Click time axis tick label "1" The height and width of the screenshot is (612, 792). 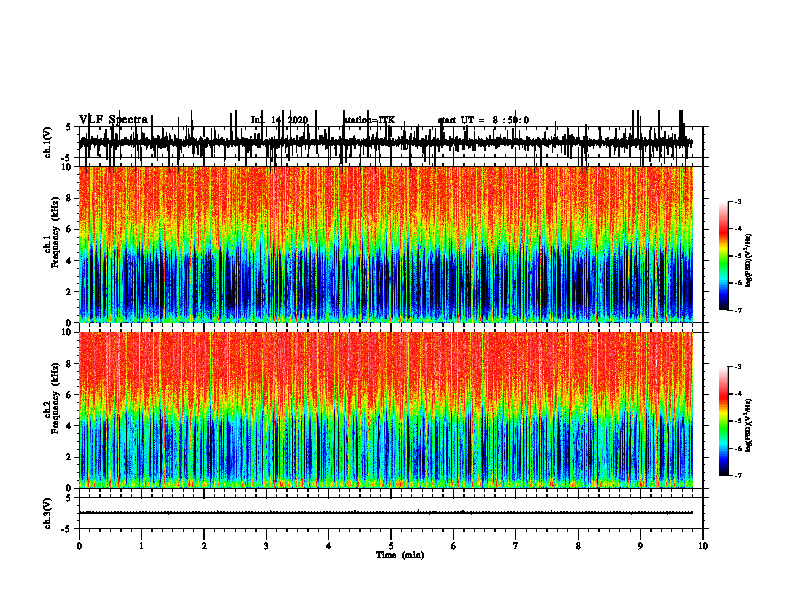coord(141,546)
